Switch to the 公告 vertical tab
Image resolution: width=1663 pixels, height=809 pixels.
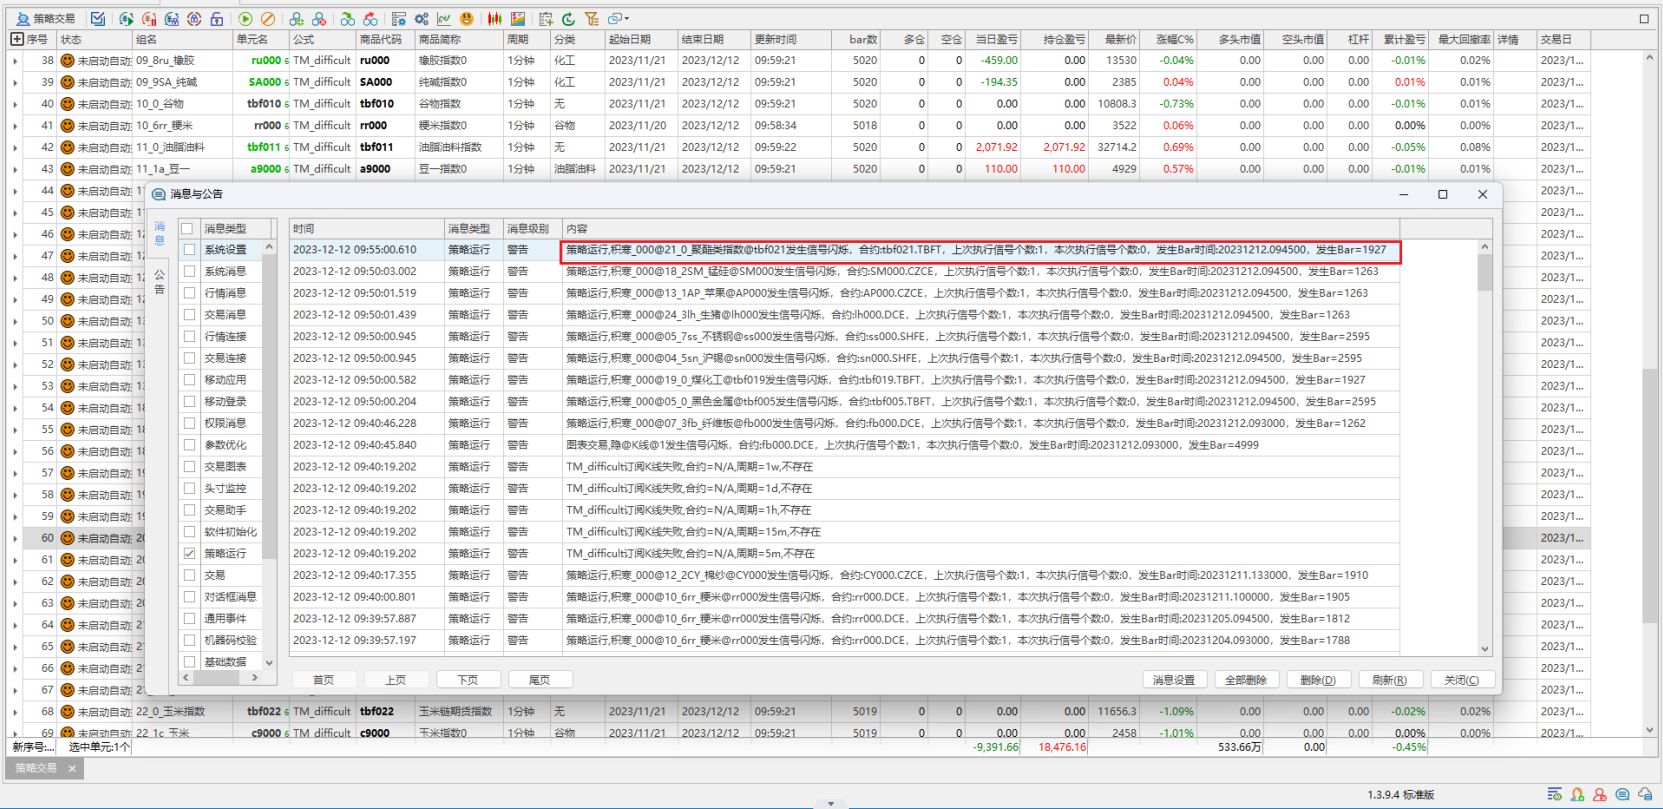click(x=160, y=281)
